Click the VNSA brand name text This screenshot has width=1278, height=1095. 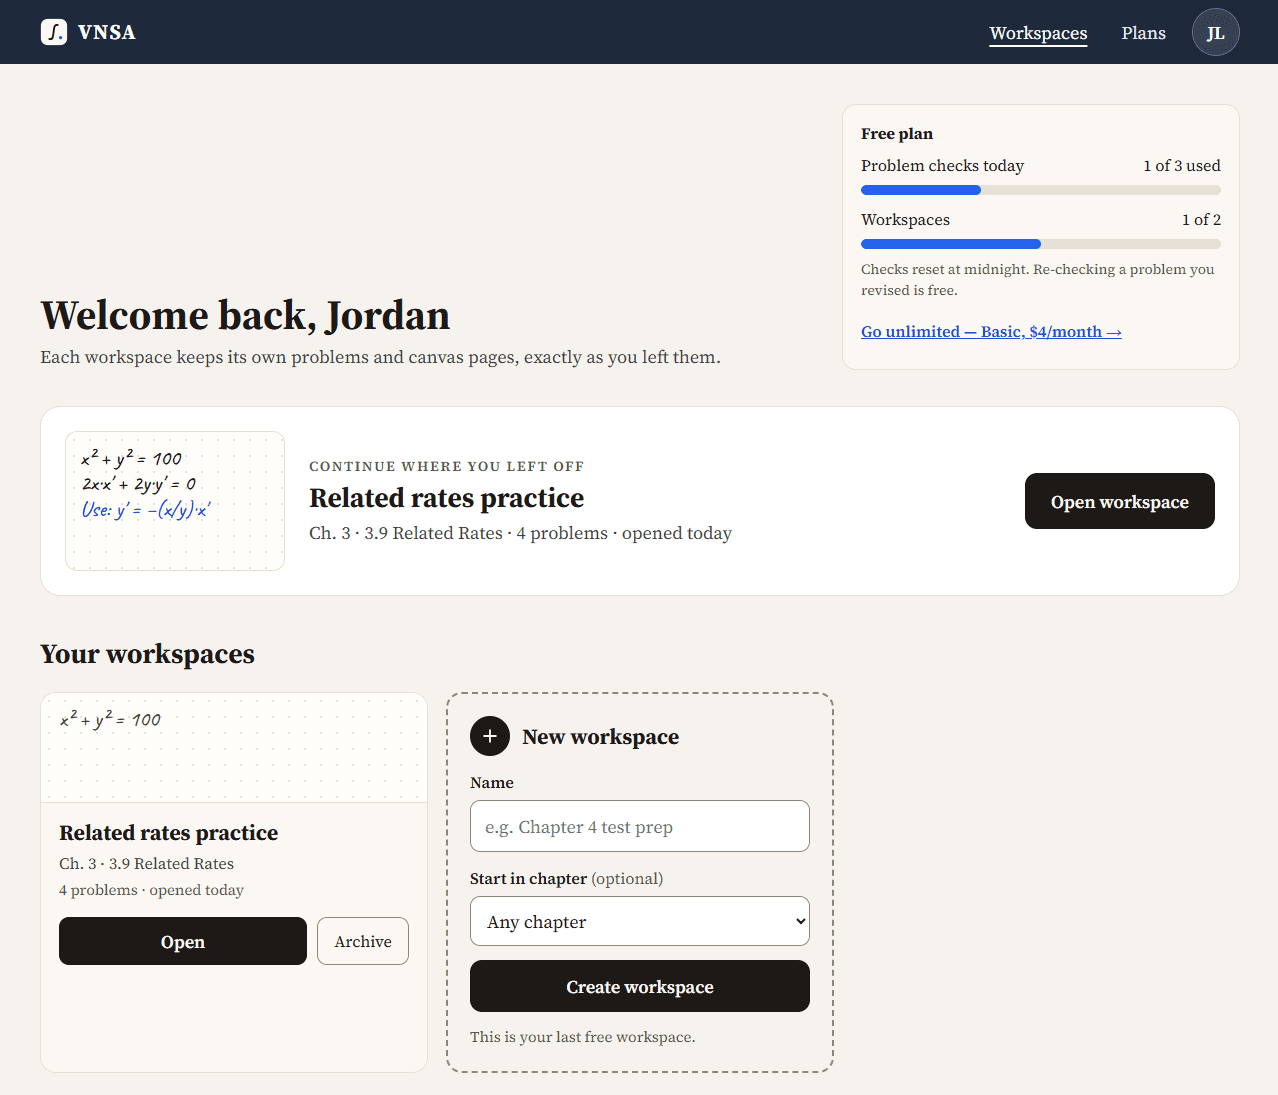(107, 32)
